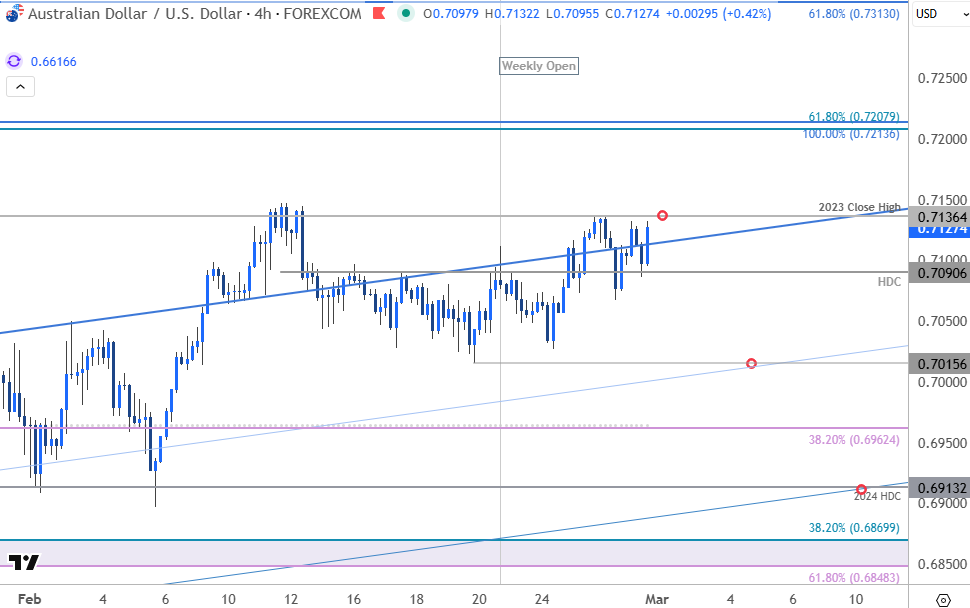Screen dimensions: 970x608
Task: Select the 0.70906 HDC price label
Action: (x=939, y=272)
